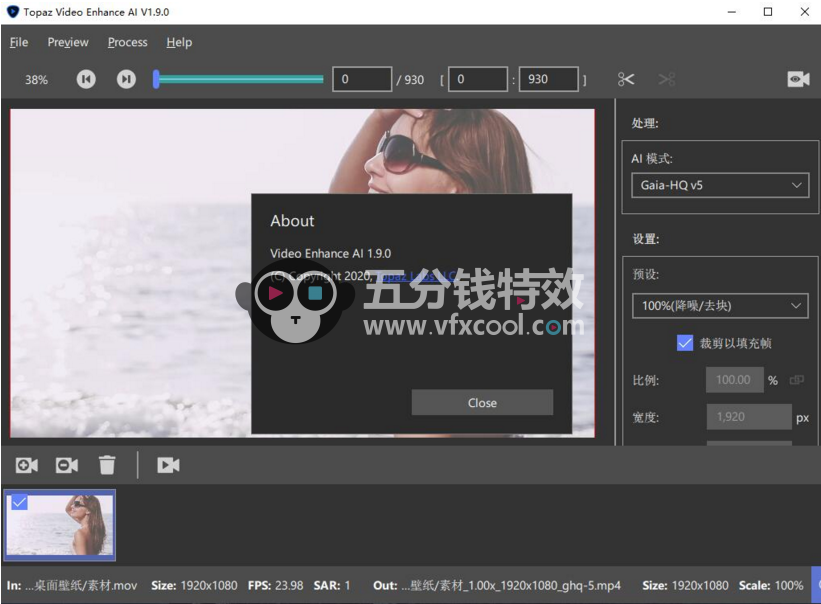Click the scissors trim icon
This screenshot has height=604, width=821.
coord(626,79)
